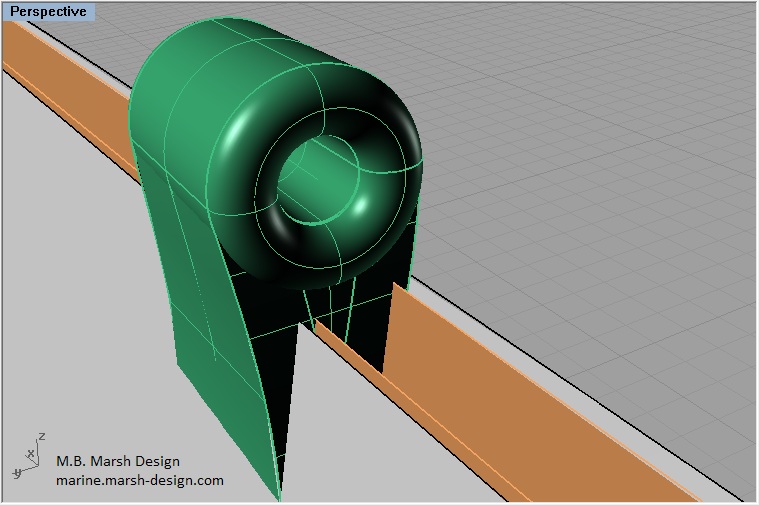Click the pointed bottom tip of housing
The height and width of the screenshot is (505, 759).
tap(279, 494)
